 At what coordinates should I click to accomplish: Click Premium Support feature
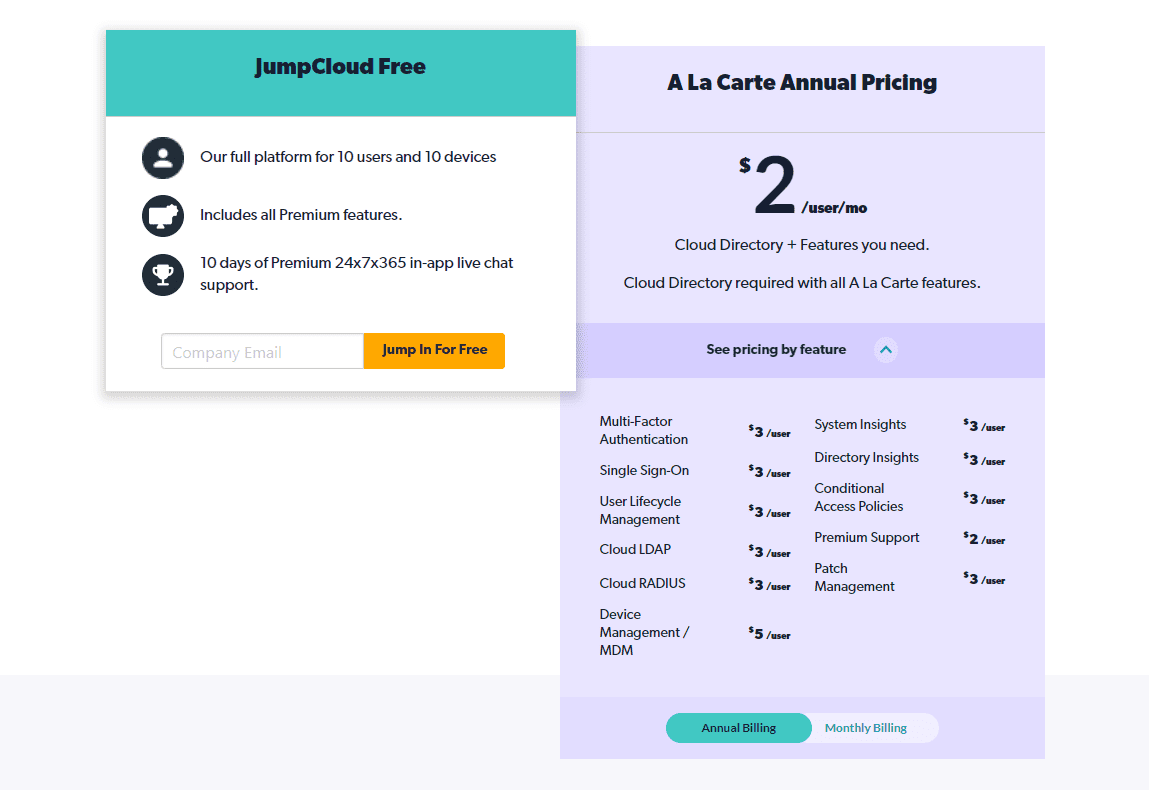coord(867,537)
